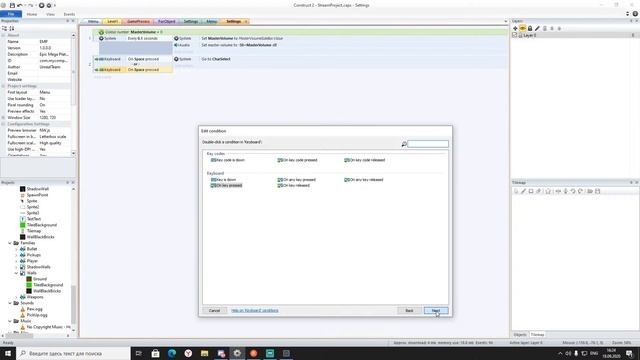Click Tilemap flip vertical icon
The height and width of the screenshot is (360, 640).
[x=565, y=191]
